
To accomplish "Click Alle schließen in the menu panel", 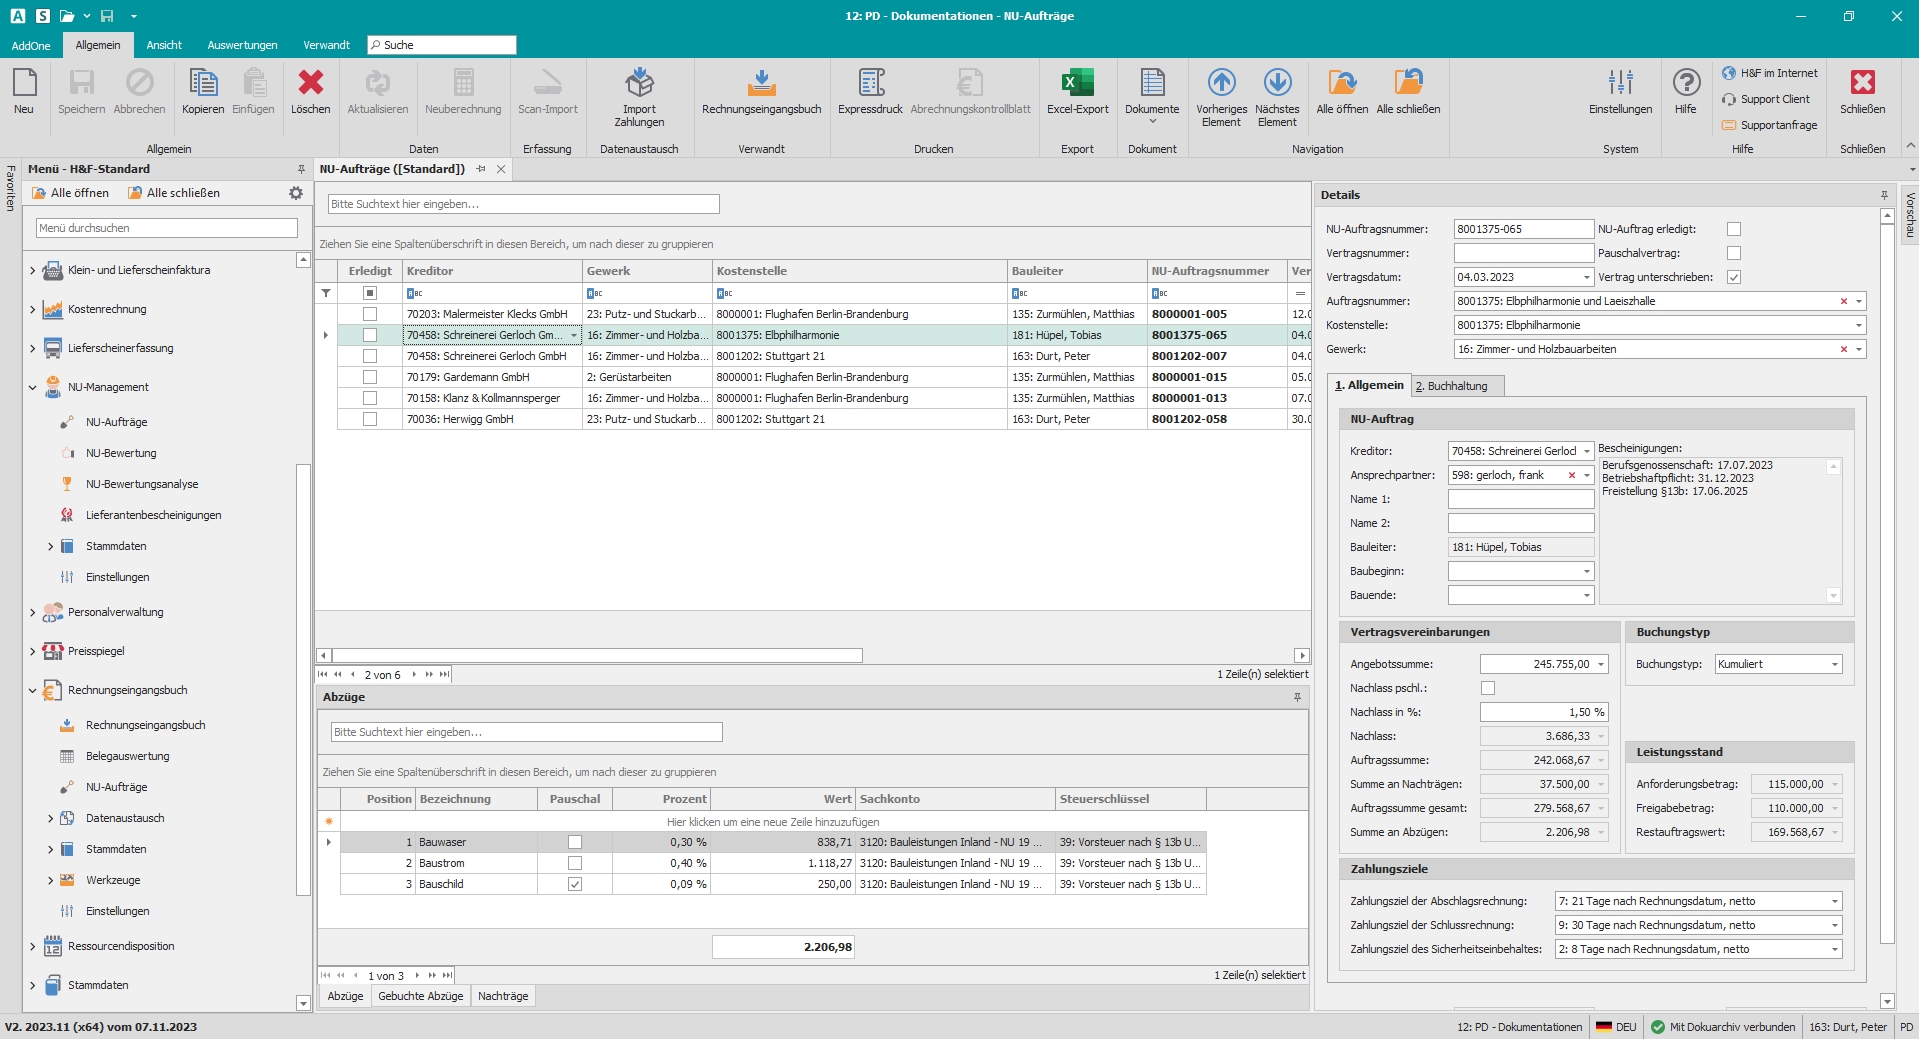I will coord(183,193).
